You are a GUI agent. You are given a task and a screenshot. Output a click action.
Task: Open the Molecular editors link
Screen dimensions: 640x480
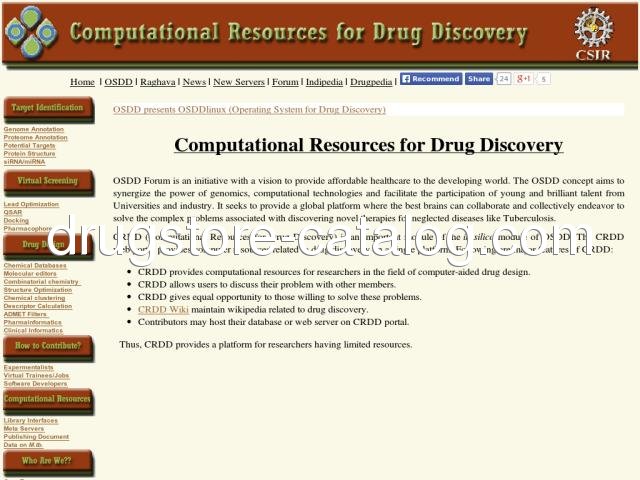pos(30,273)
